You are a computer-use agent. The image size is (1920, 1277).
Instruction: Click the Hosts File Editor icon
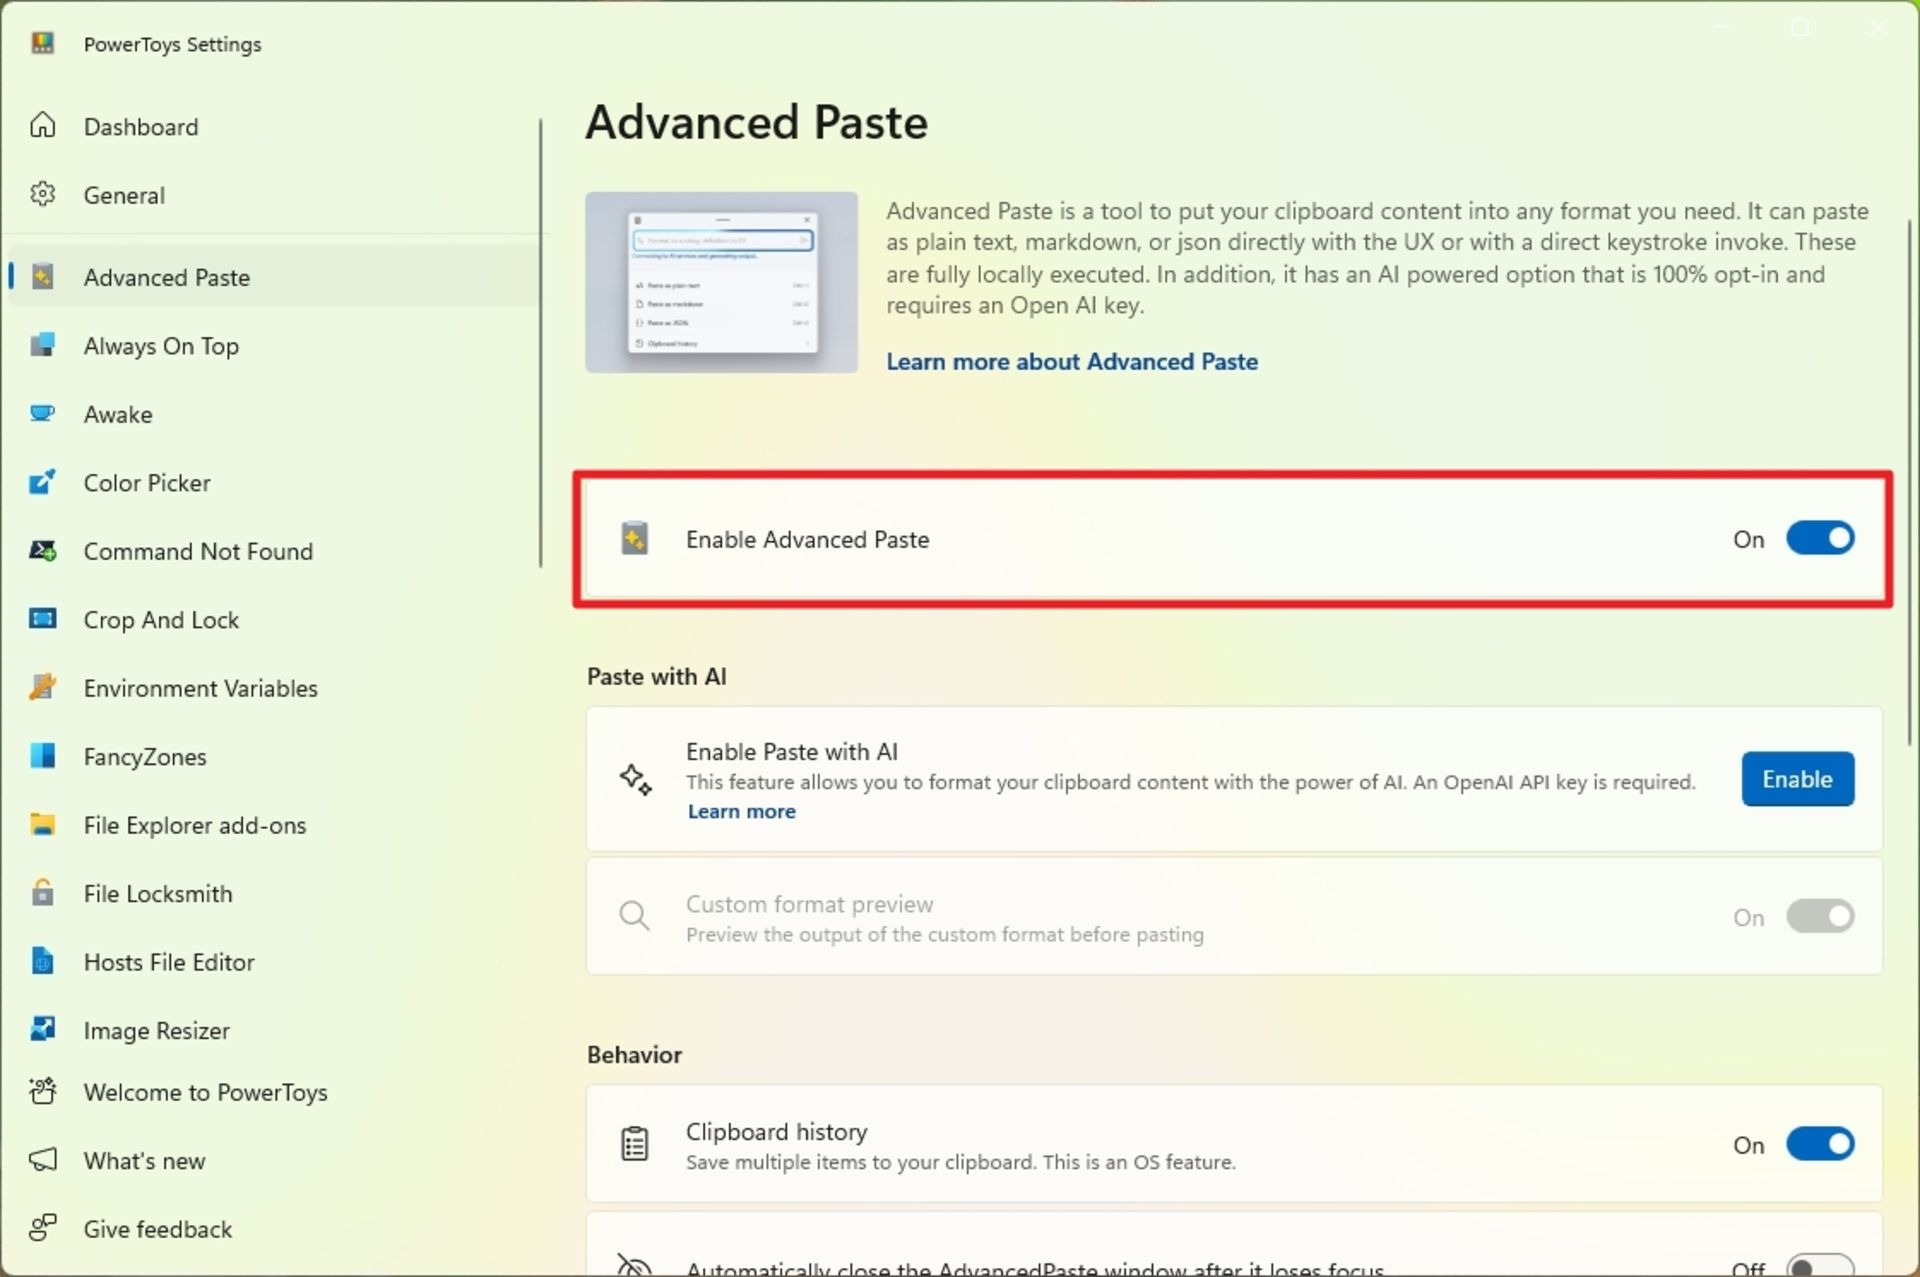click(42, 961)
